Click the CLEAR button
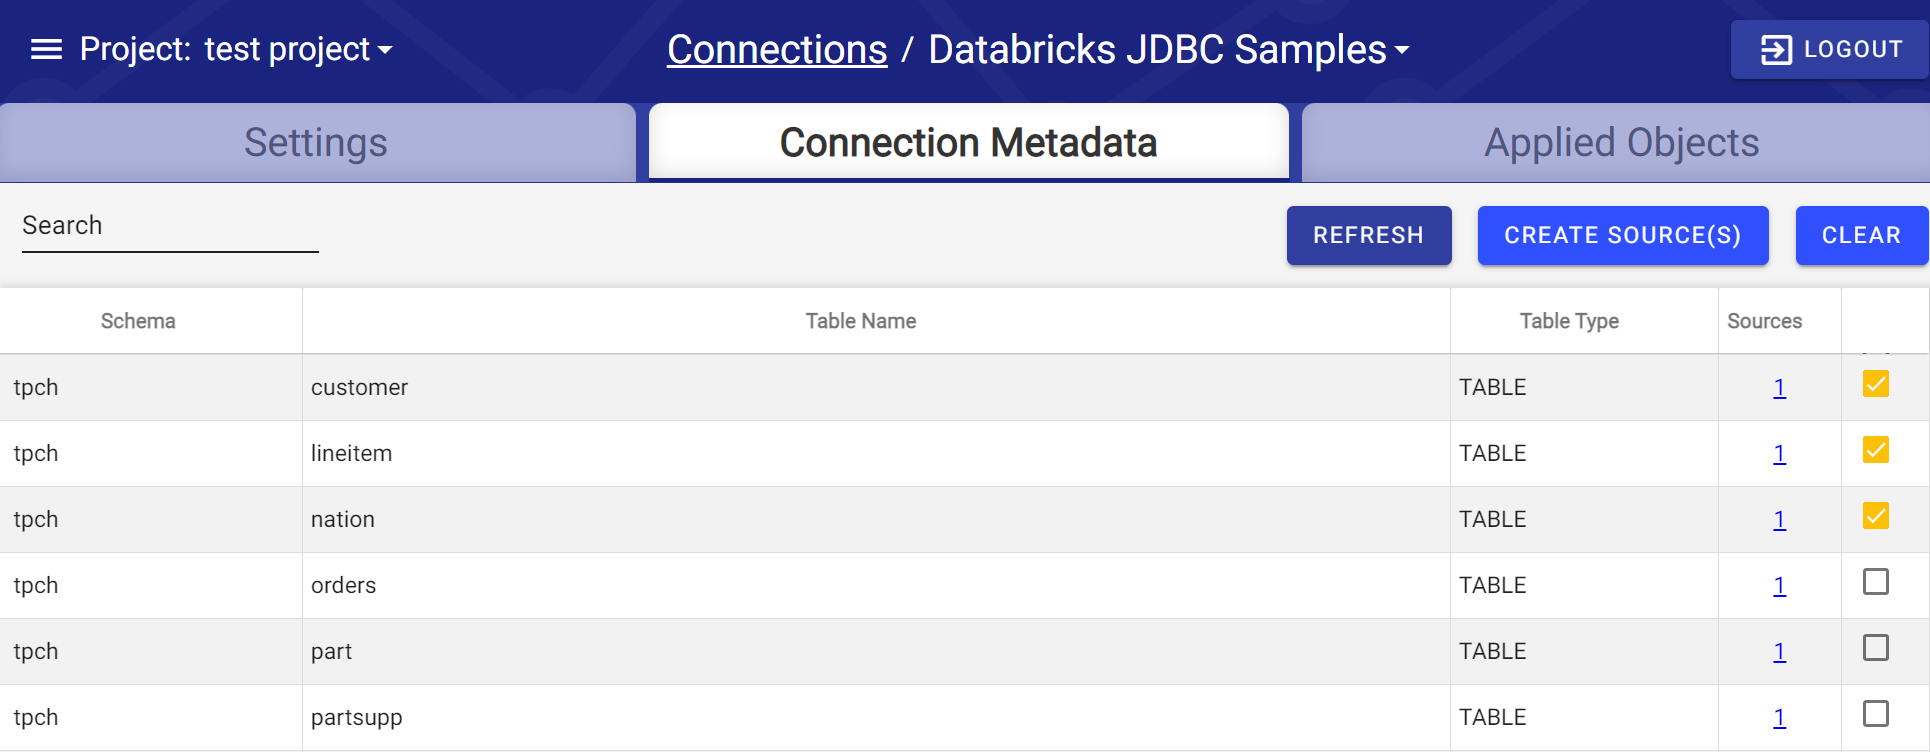The width and height of the screenshot is (1930, 752). pos(1861,235)
